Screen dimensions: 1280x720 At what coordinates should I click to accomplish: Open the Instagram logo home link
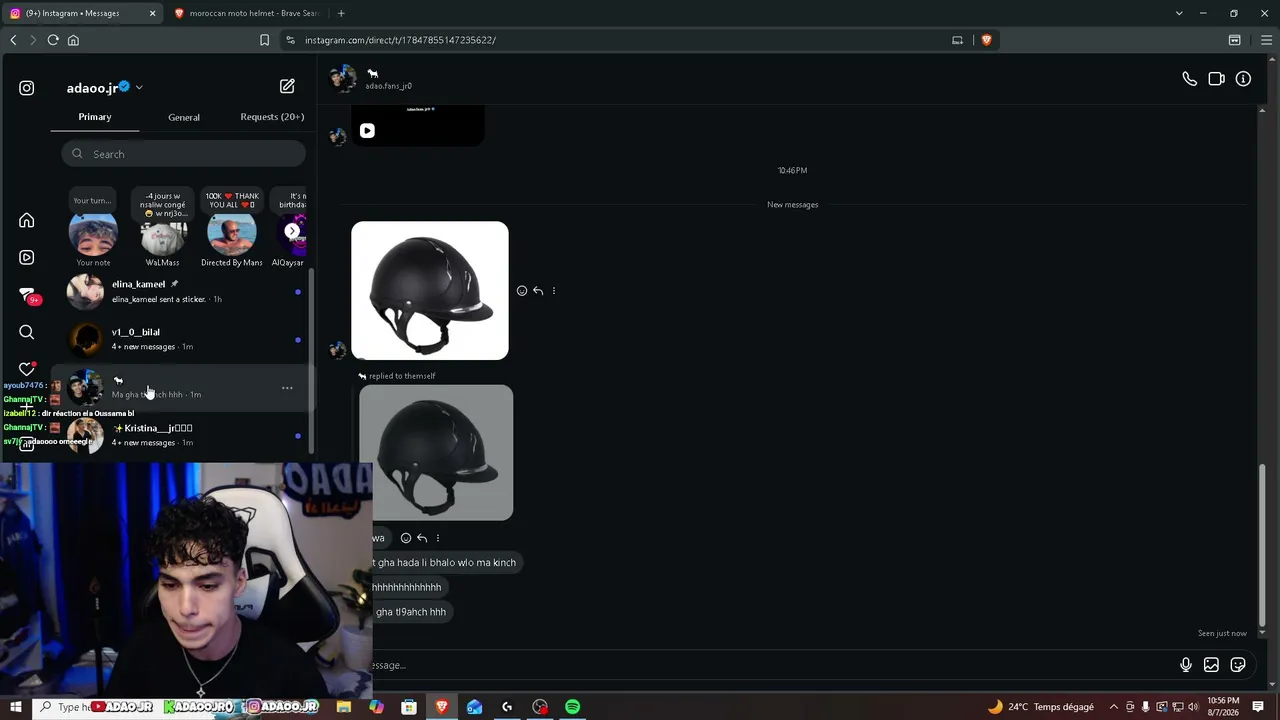[27, 88]
